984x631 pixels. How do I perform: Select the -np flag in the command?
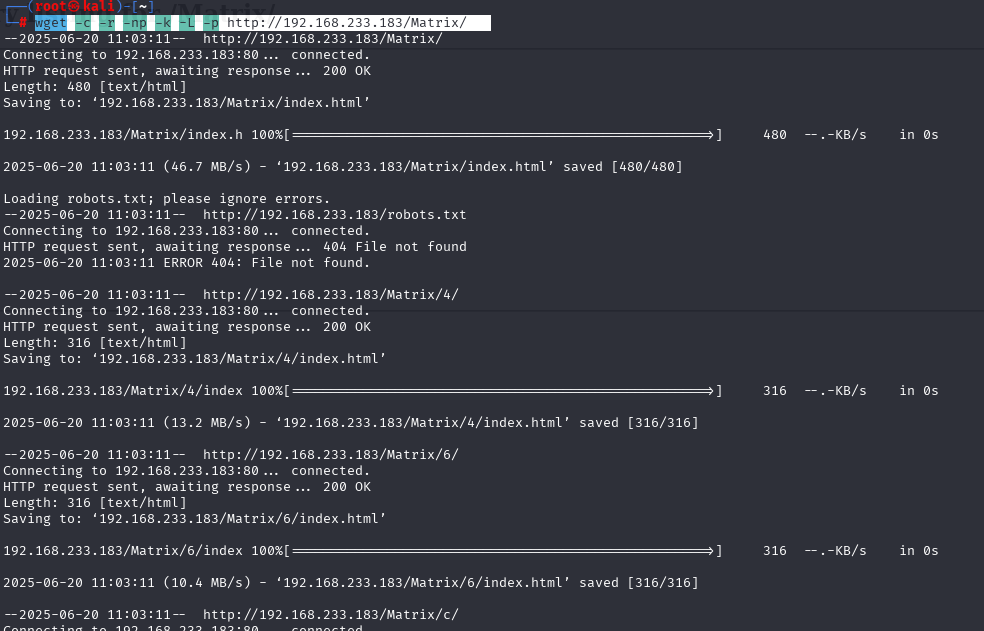tap(135, 23)
